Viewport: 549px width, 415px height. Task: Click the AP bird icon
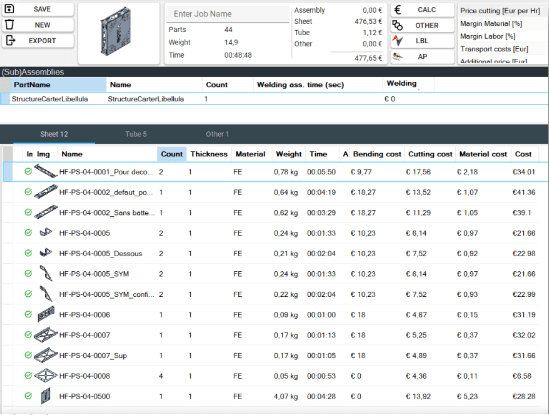coord(397,56)
